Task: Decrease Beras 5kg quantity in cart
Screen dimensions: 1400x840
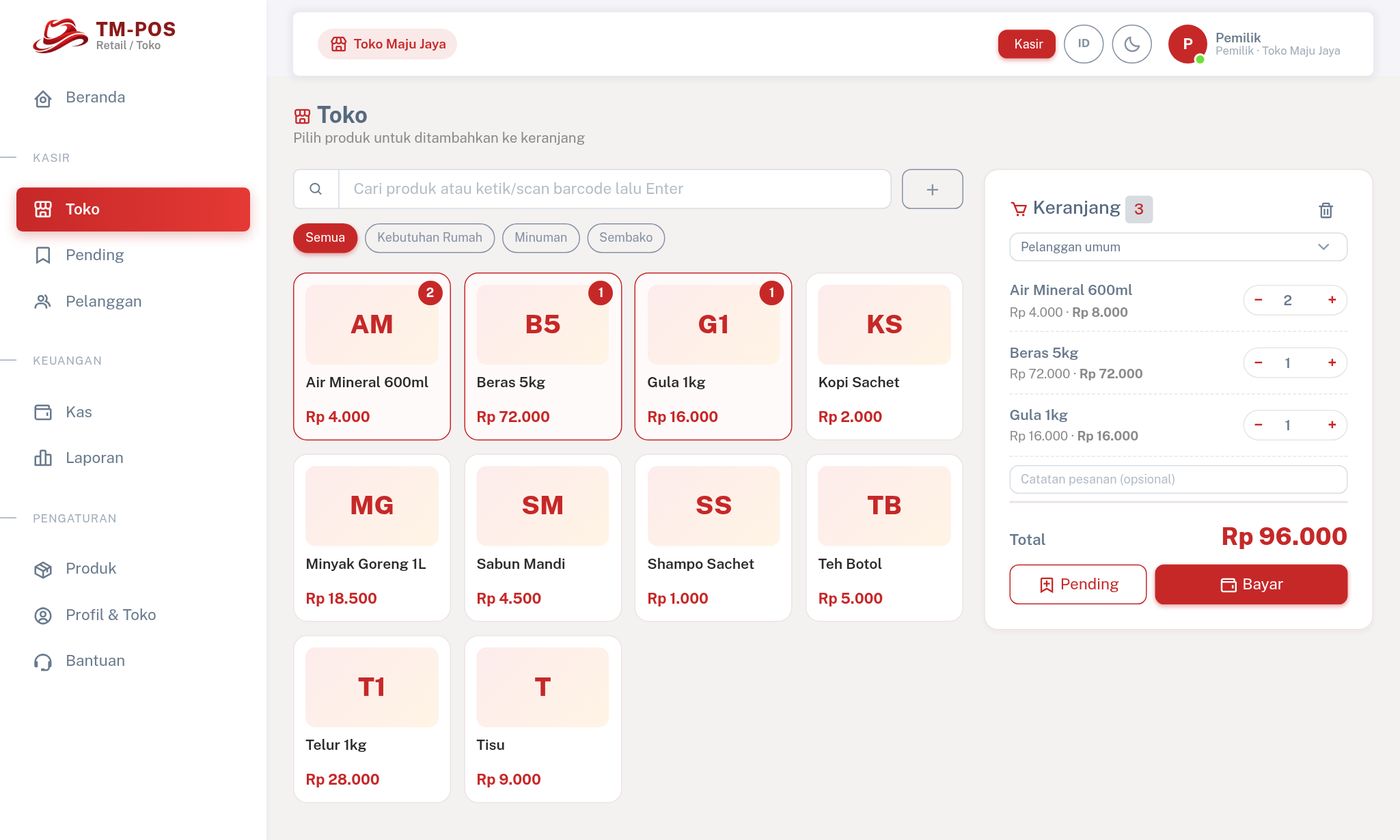Action: (x=1258, y=363)
